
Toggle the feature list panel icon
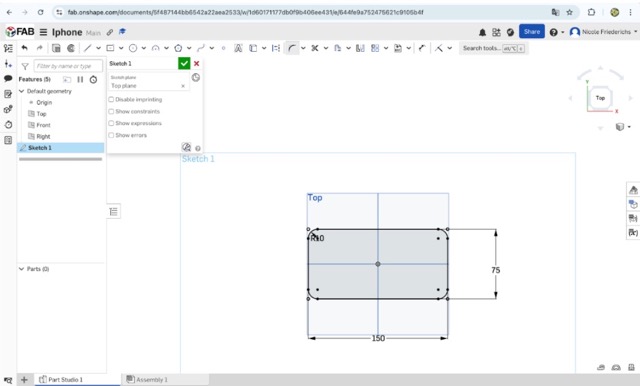[x=8, y=48]
